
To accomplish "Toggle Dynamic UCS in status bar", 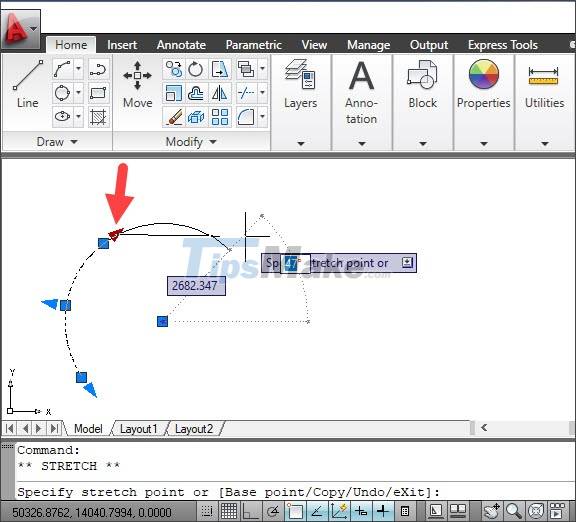I will point(339,511).
